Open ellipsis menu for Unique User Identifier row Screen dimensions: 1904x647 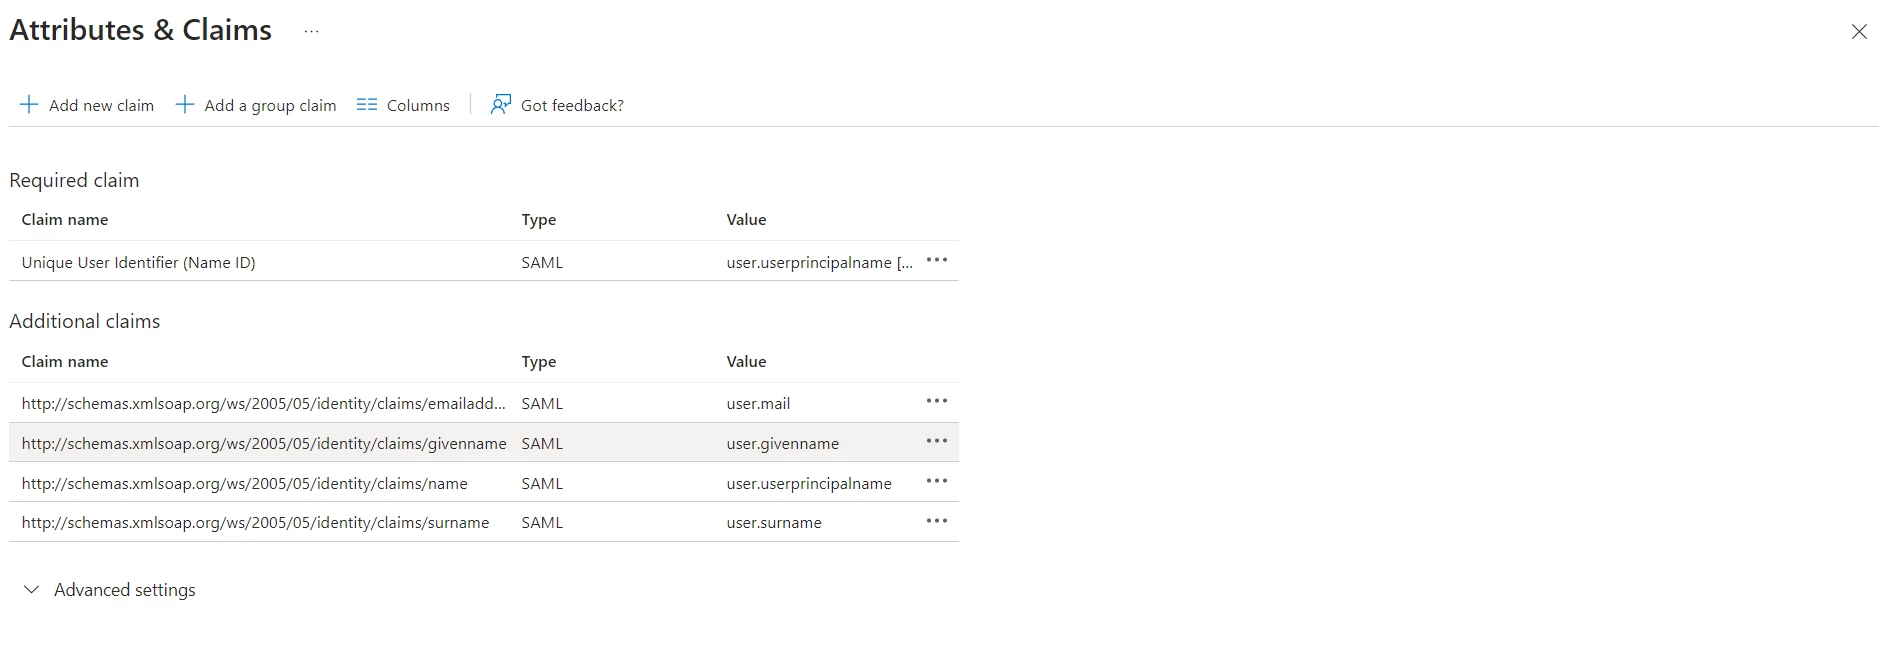click(937, 260)
